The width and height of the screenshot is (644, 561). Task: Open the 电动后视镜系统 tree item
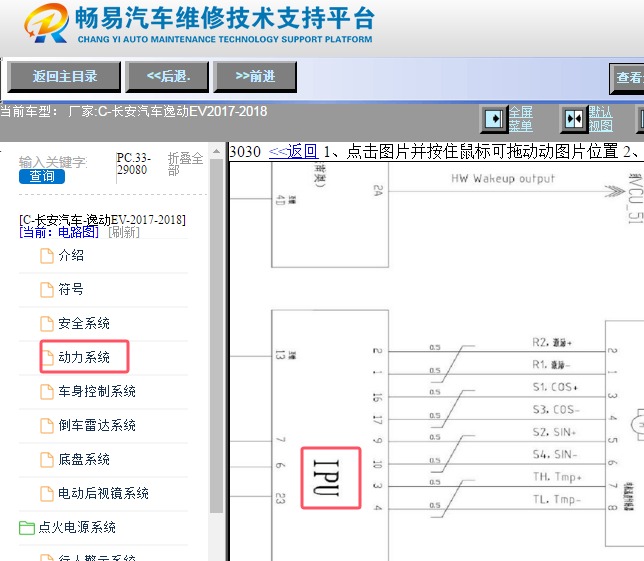coord(103,493)
